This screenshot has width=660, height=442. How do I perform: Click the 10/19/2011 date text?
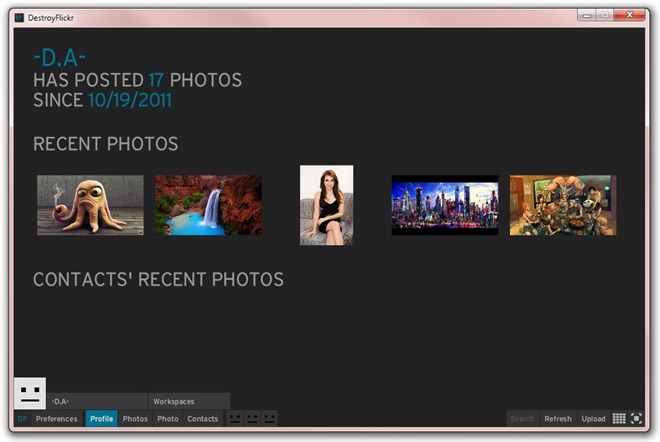pos(130,100)
